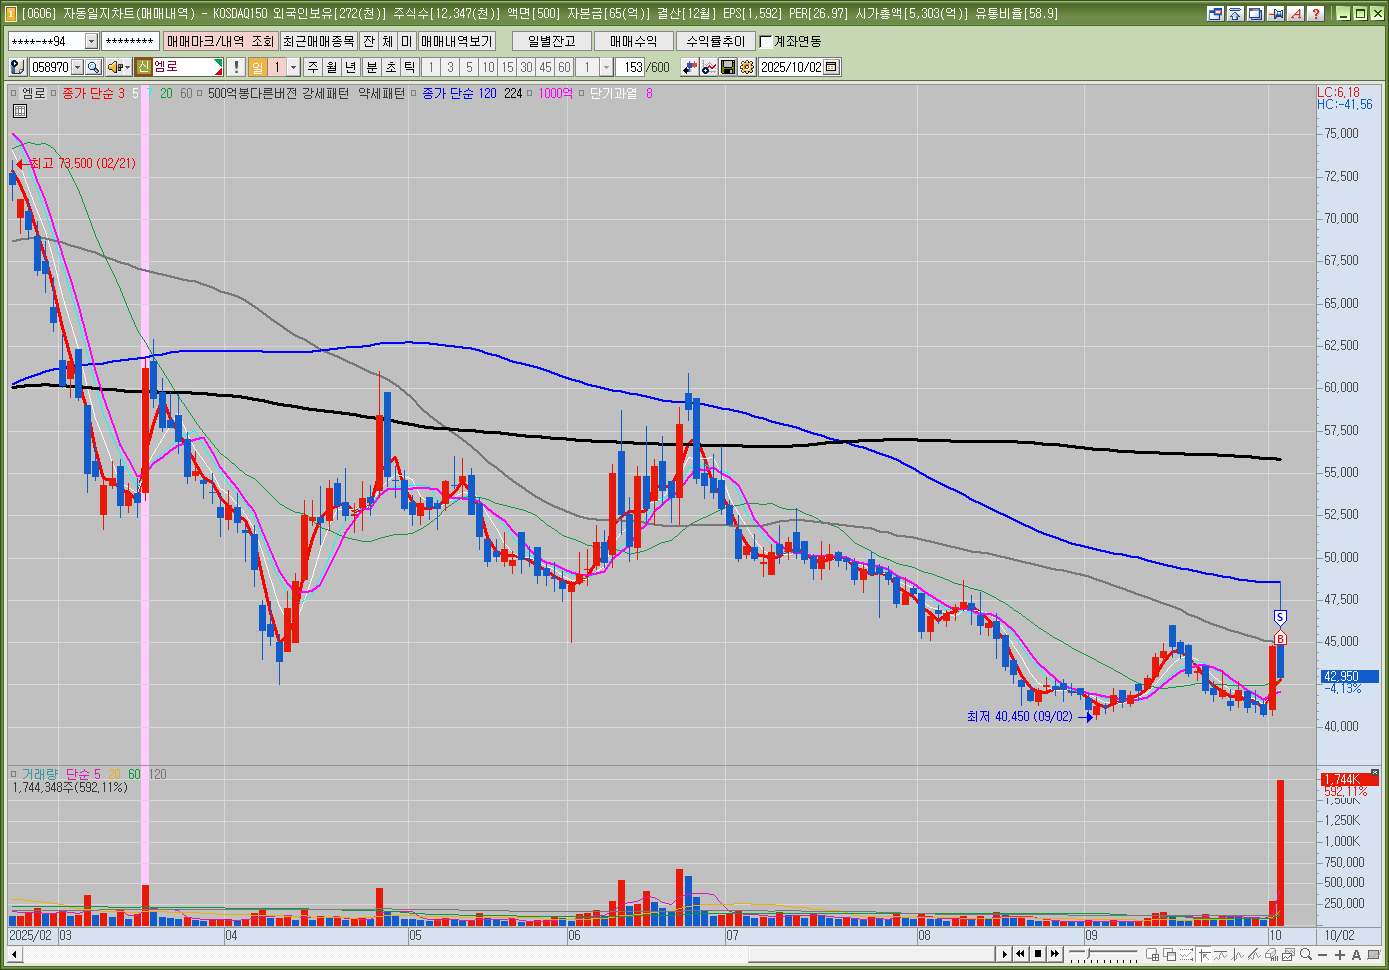Select the 미 tab button
This screenshot has height=970, width=1389.
point(406,41)
